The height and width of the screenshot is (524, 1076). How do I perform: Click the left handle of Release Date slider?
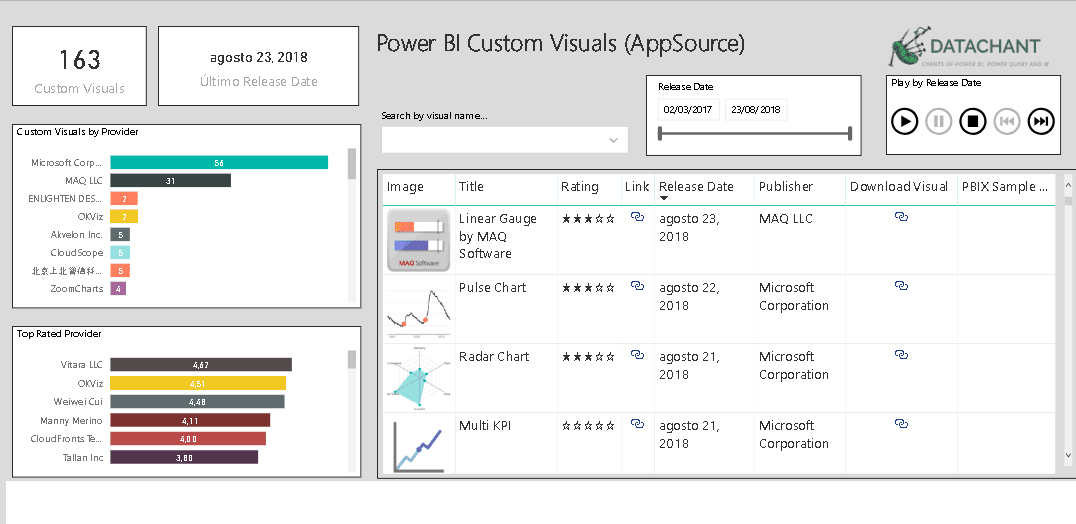click(660, 133)
